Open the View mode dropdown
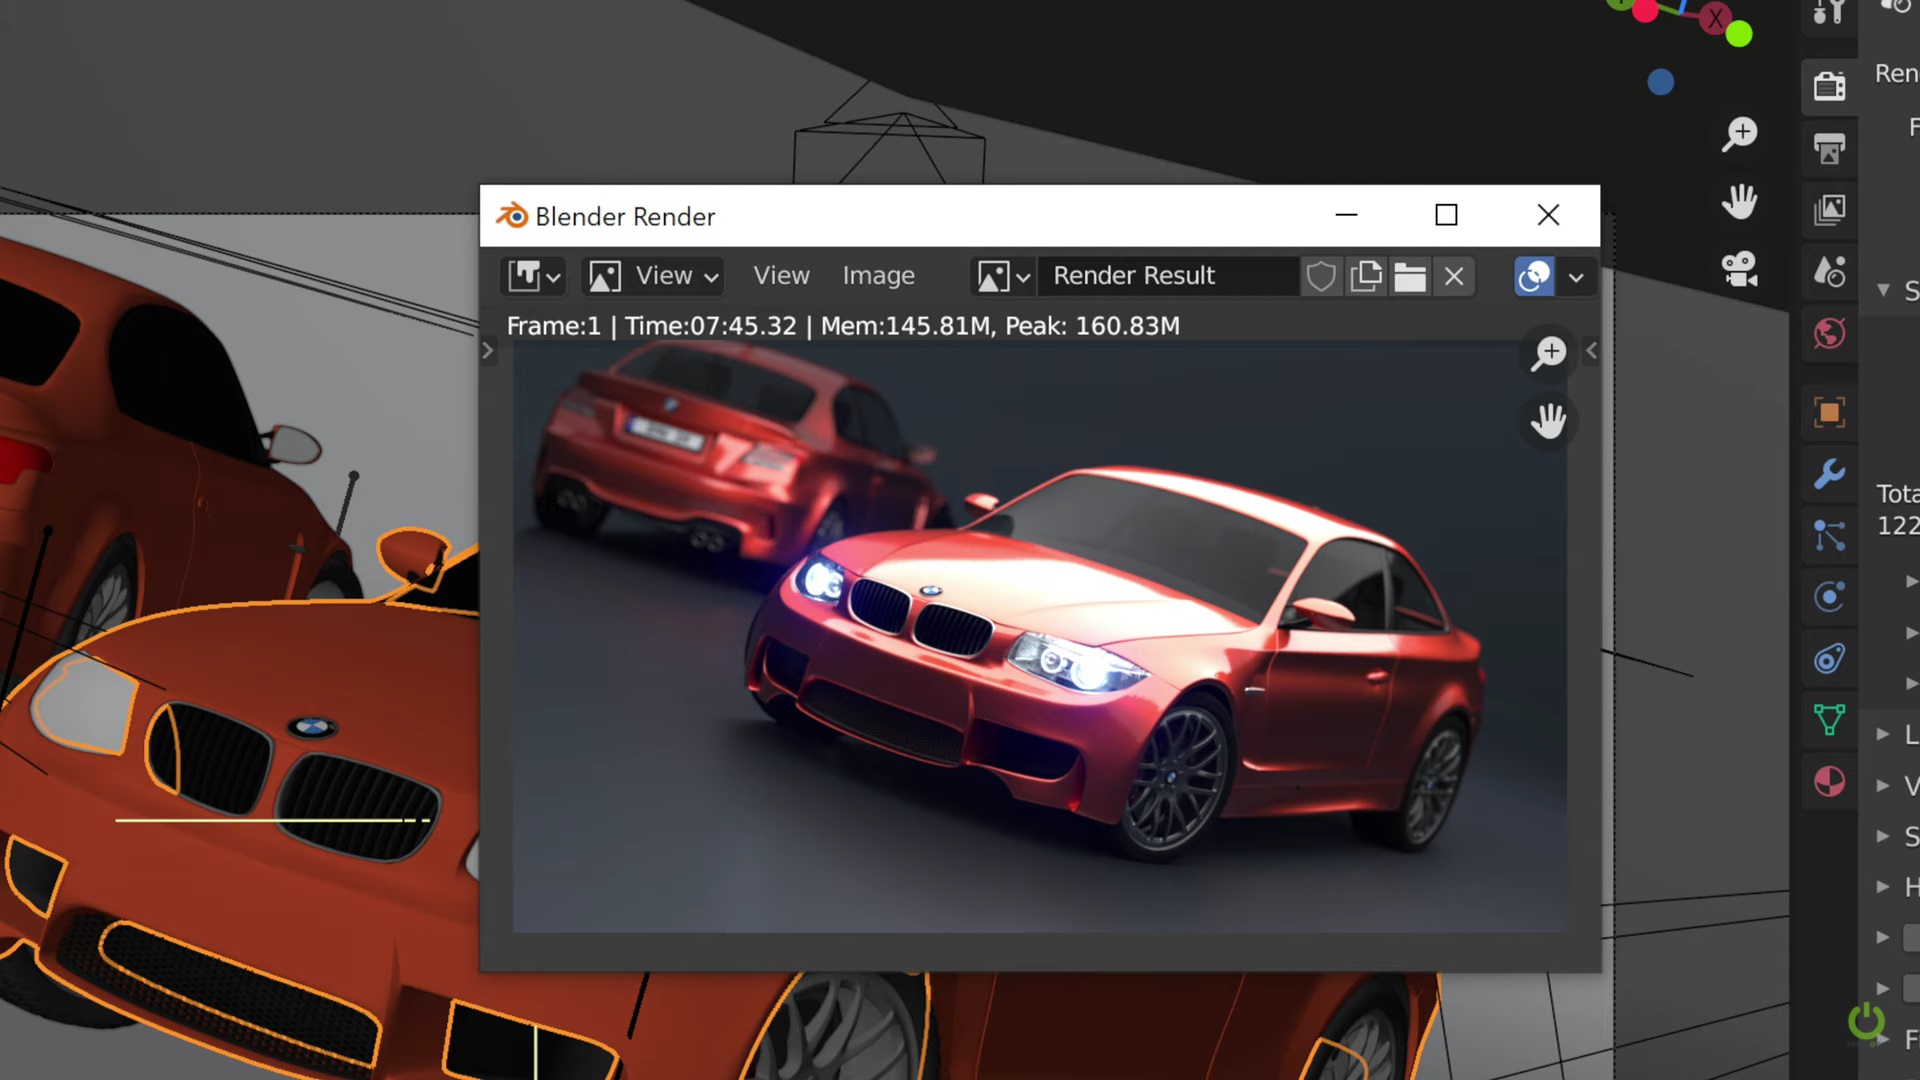Viewport: 1920px width, 1080px height. (653, 276)
